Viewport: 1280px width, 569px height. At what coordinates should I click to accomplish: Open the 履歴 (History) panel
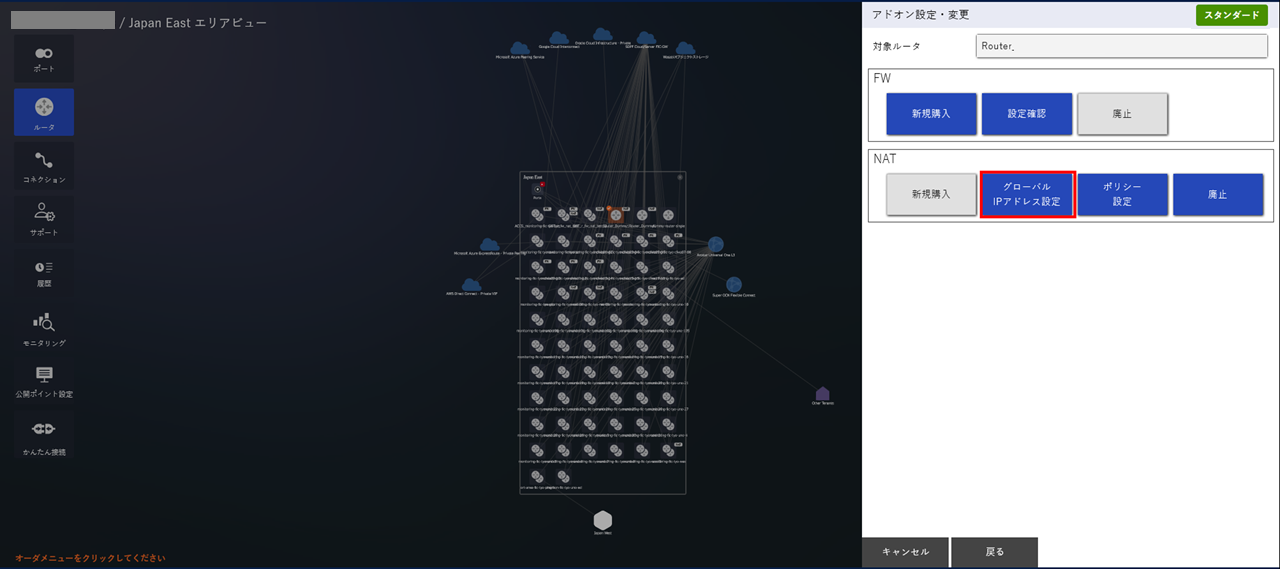tap(44, 271)
